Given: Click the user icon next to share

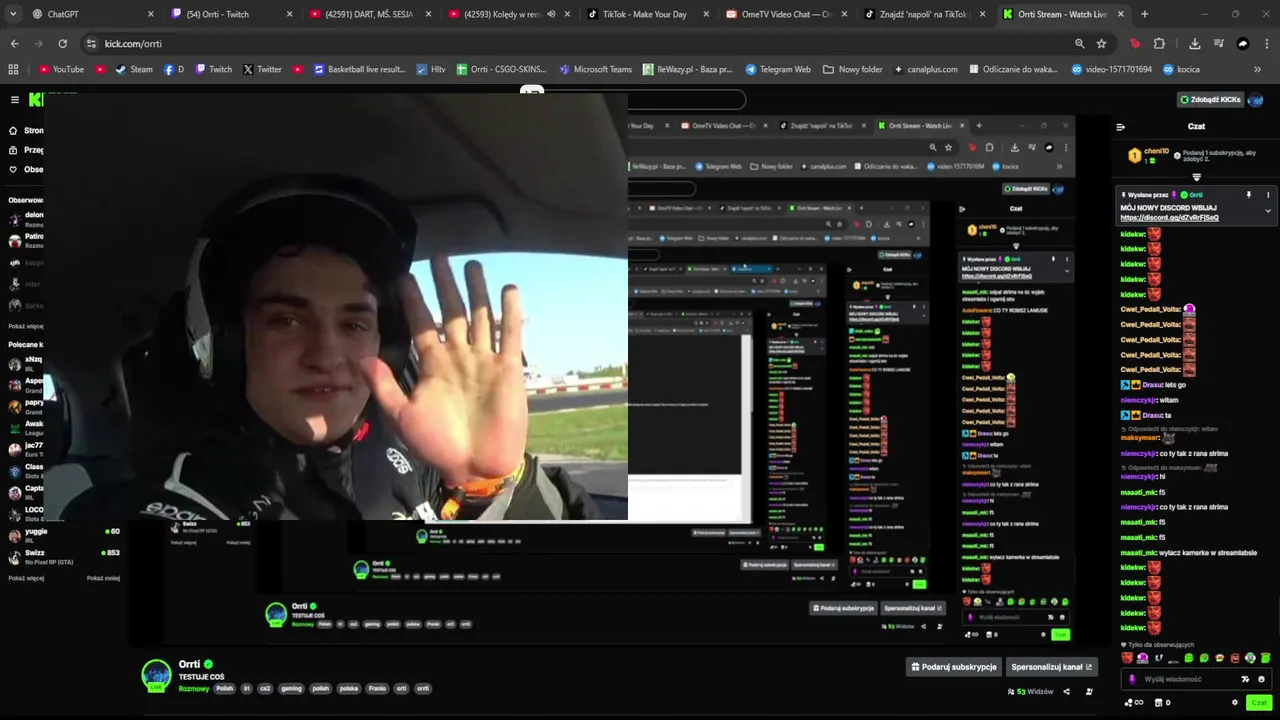Looking at the screenshot, I should point(1089,692).
